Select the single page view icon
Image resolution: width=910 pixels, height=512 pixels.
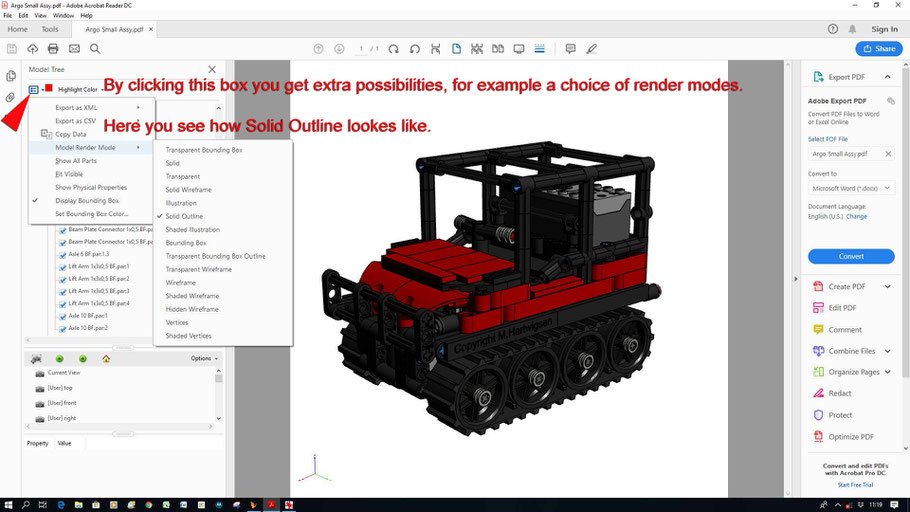tap(456, 49)
